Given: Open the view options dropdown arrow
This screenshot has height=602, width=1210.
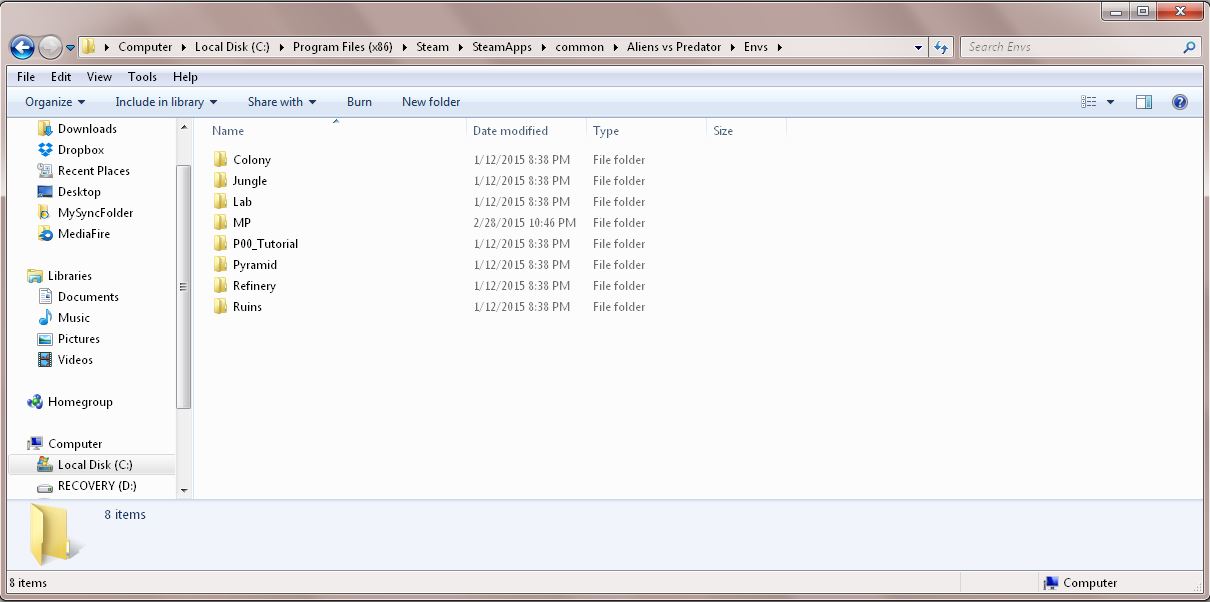Looking at the screenshot, I should 1110,102.
